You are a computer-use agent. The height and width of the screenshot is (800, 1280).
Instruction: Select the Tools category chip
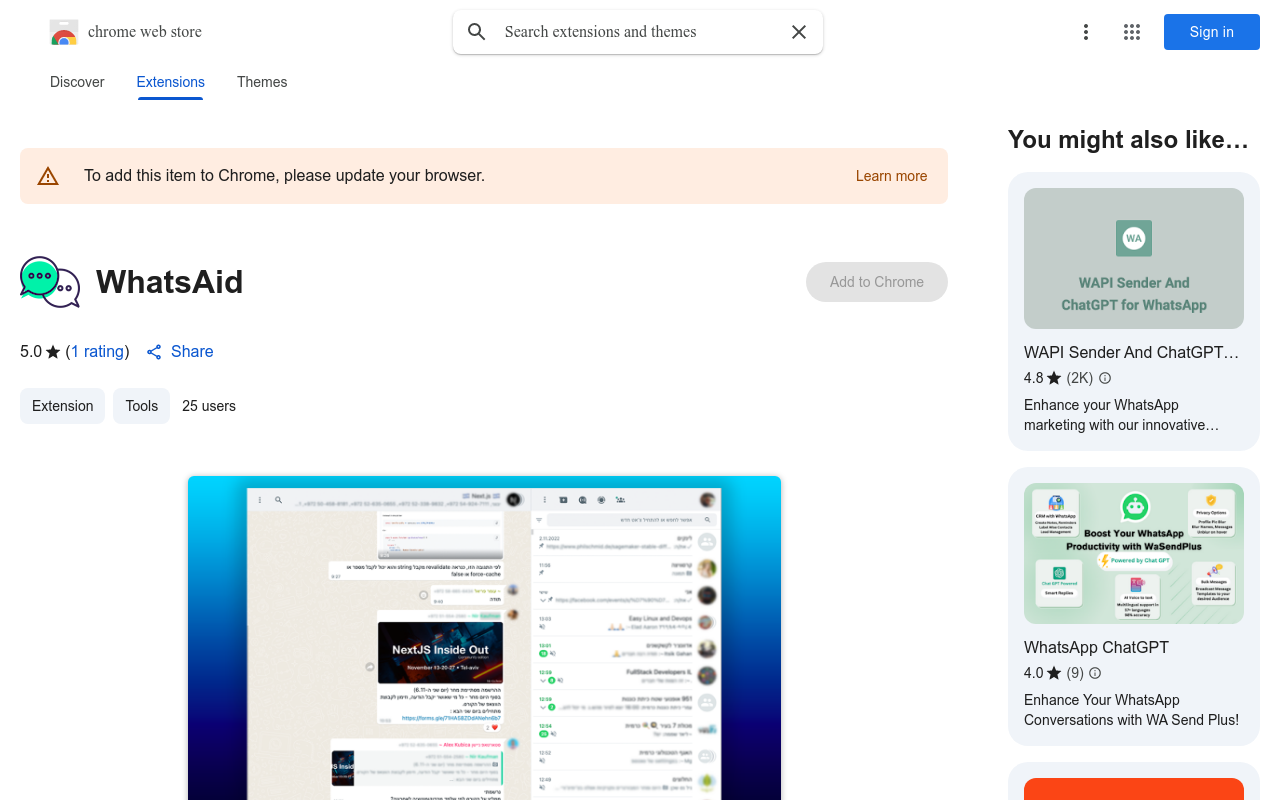pos(142,406)
